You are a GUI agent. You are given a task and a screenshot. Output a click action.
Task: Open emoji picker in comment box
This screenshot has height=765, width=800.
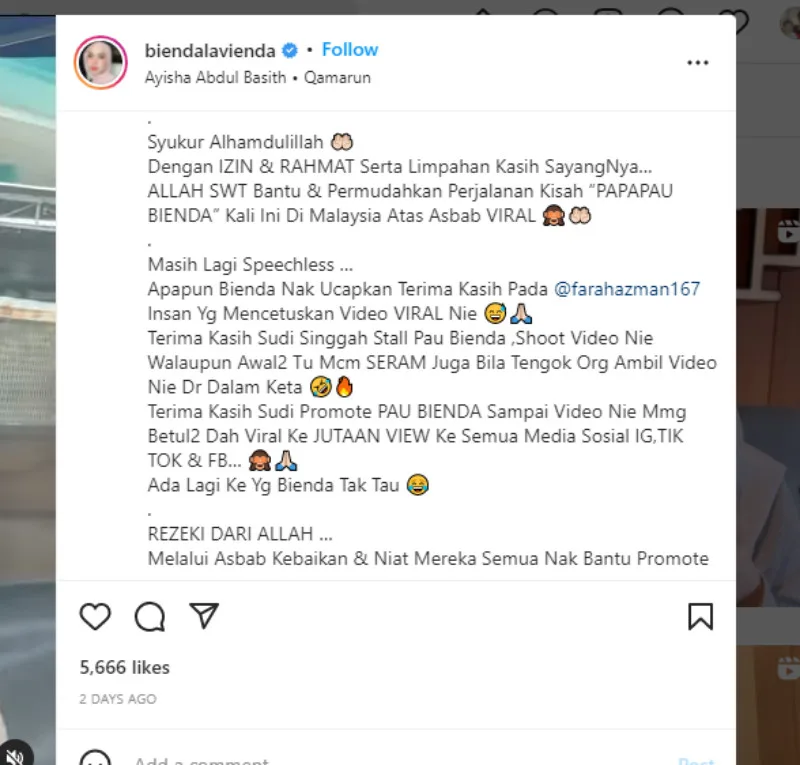pyautogui.click(x=95, y=758)
